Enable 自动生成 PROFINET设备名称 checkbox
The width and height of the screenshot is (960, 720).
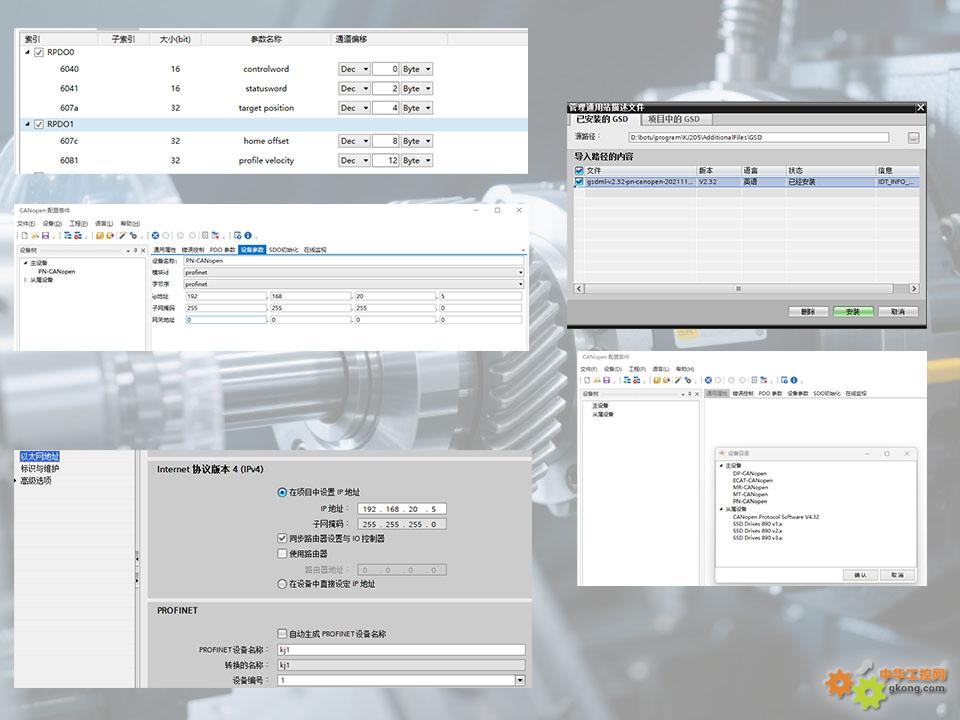click(x=282, y=633)
